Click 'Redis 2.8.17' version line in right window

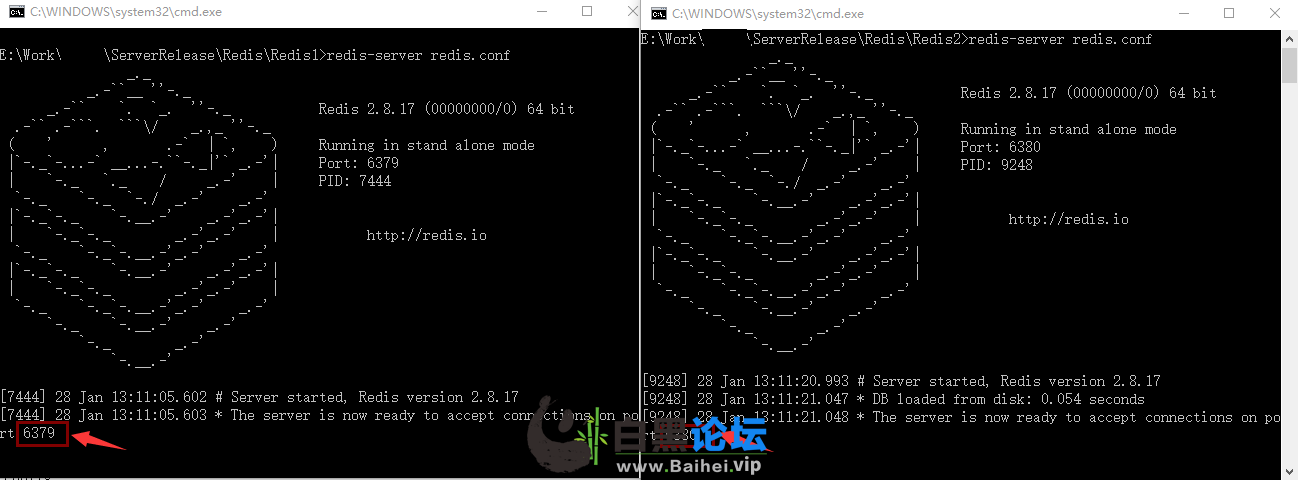[1088, 93]
